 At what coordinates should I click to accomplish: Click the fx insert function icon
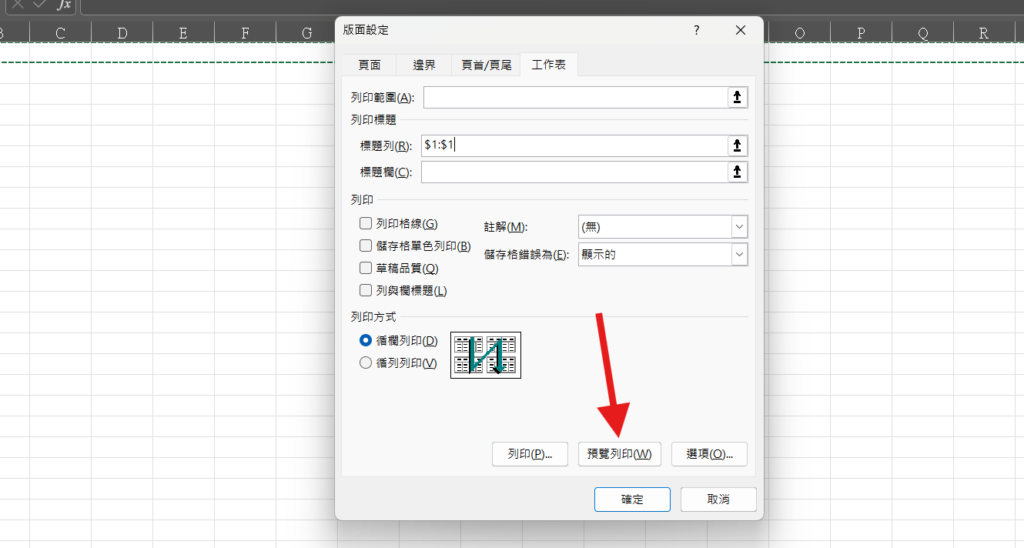63,5
